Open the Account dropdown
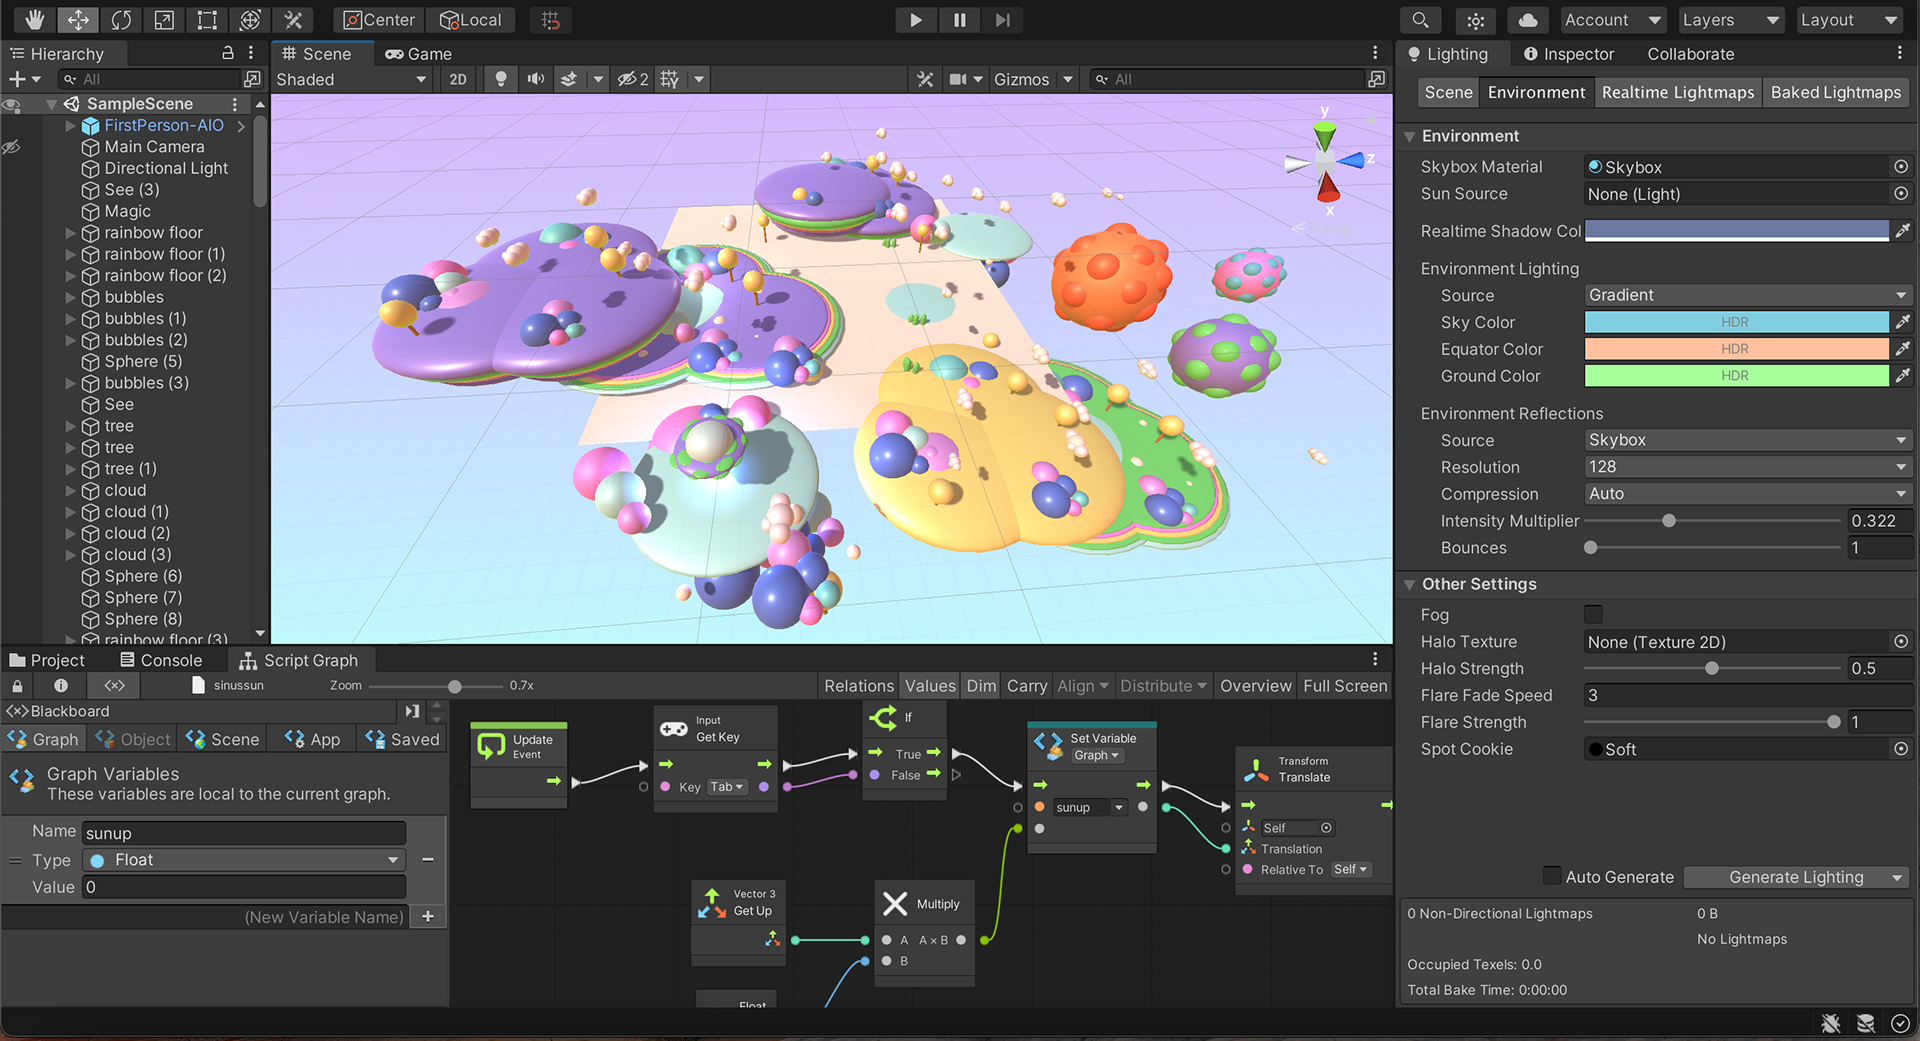The image size is (1920, 1041). 1612,20
